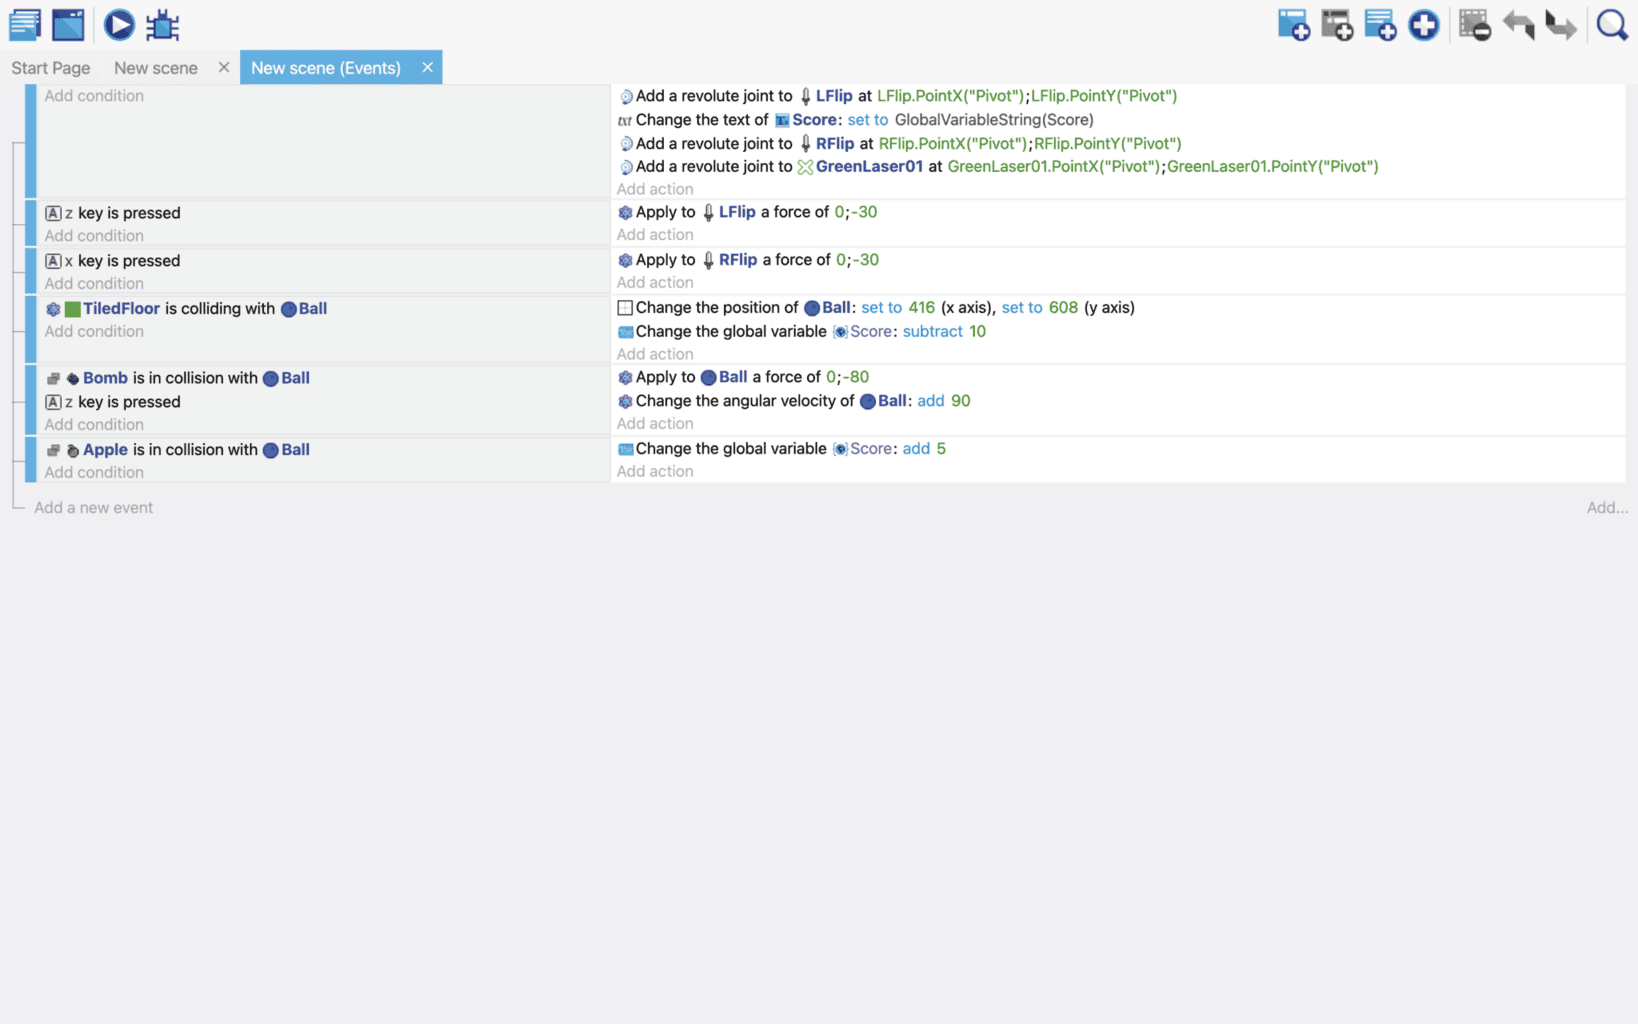1638x1024 pixels.
Task: Undo the last change
Action: click(x=1518, y=25)
